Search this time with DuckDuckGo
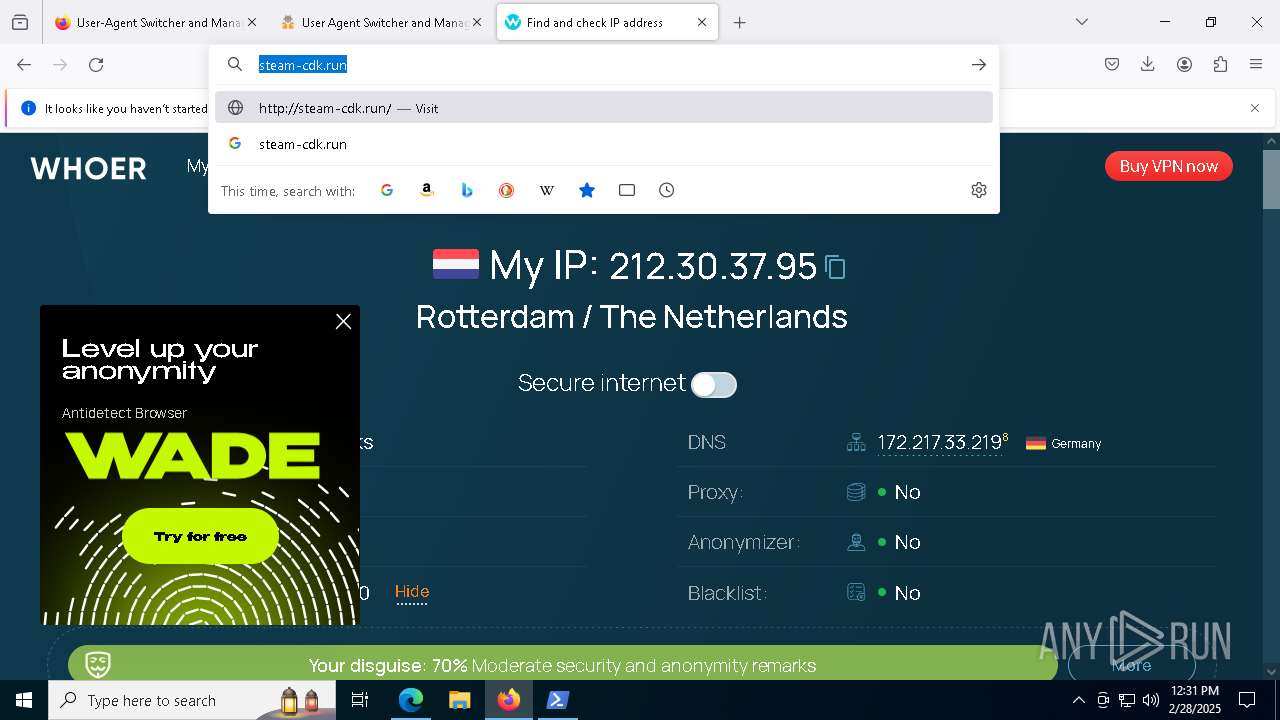1280x720 pixels. [x=507, y=190]
